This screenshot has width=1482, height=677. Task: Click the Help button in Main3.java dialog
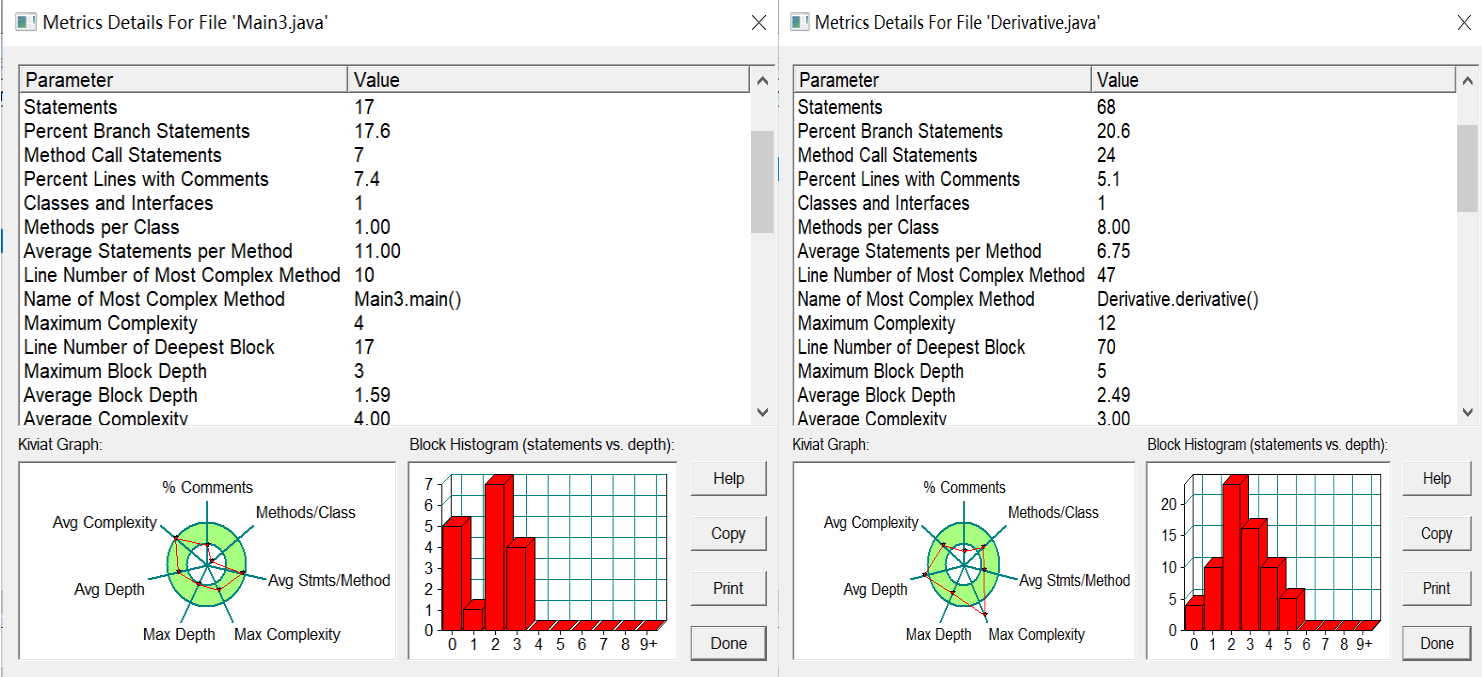pos(728,479)
